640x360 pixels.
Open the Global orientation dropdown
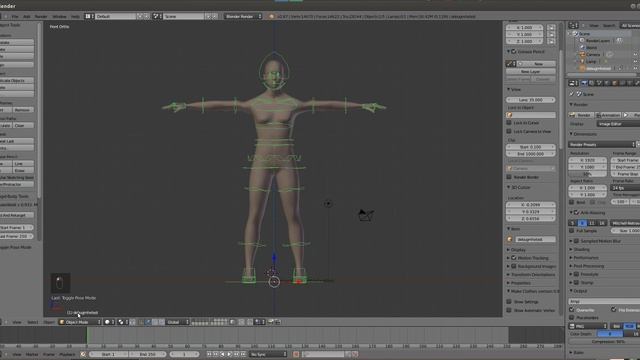pyautogui.click(x=177, y=322)
